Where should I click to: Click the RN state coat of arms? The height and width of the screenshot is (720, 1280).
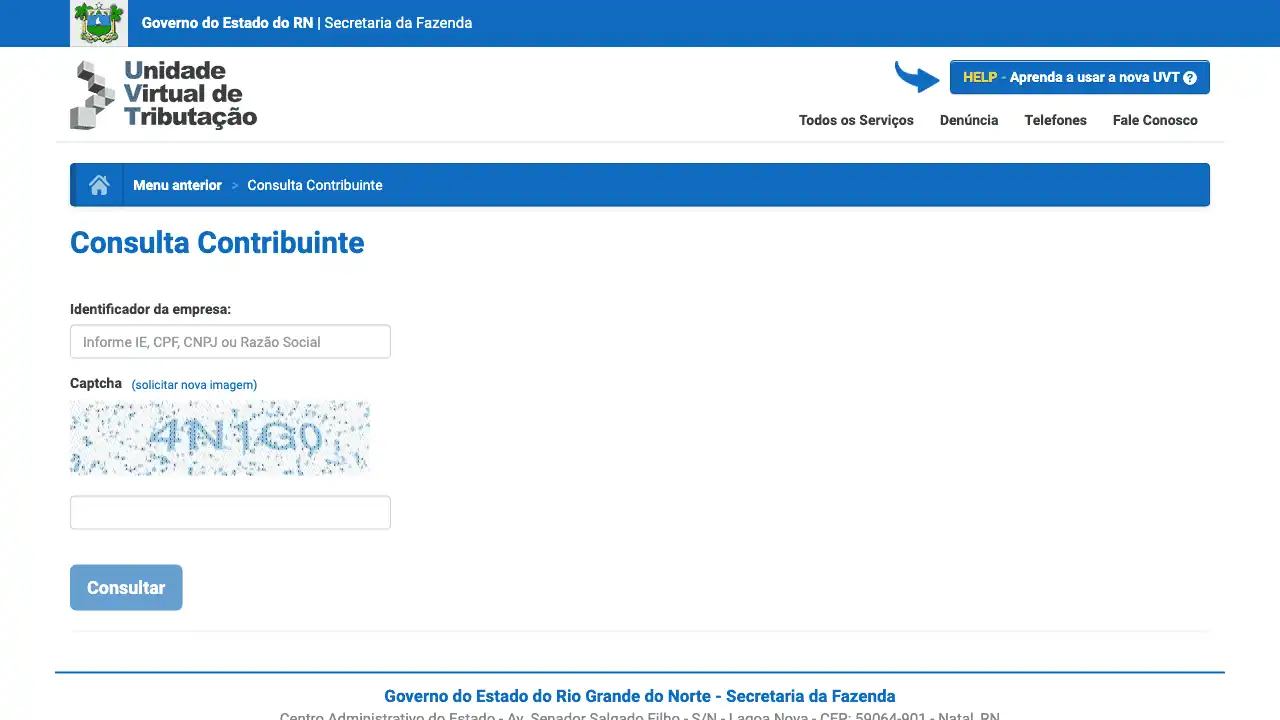(x=98, y=23)
